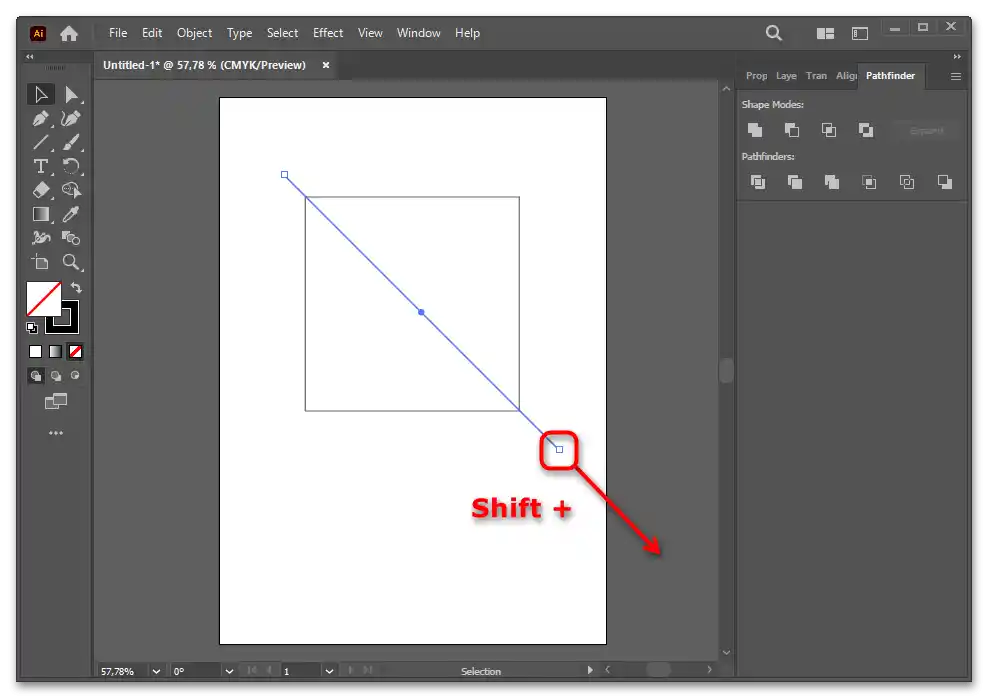The width and height of the screenshot is (988, 698).
Task: Select the Rotate tool
Action: tap(71, 166)
